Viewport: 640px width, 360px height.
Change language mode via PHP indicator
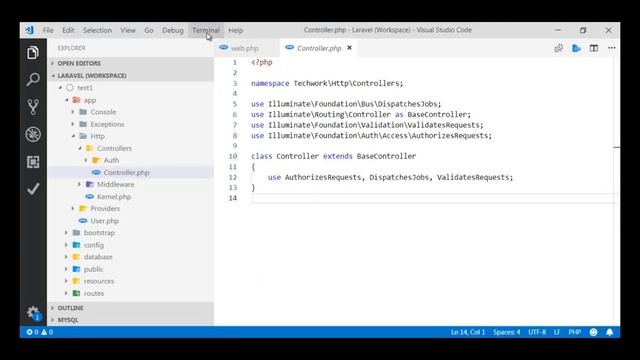pyautogui.click(x=575, y=332)
